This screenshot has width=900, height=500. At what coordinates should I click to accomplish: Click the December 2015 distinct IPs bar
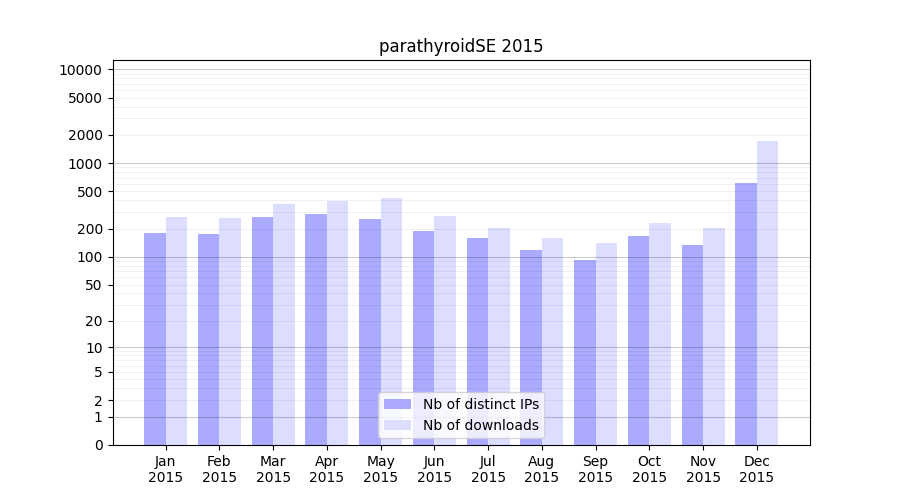746,314
